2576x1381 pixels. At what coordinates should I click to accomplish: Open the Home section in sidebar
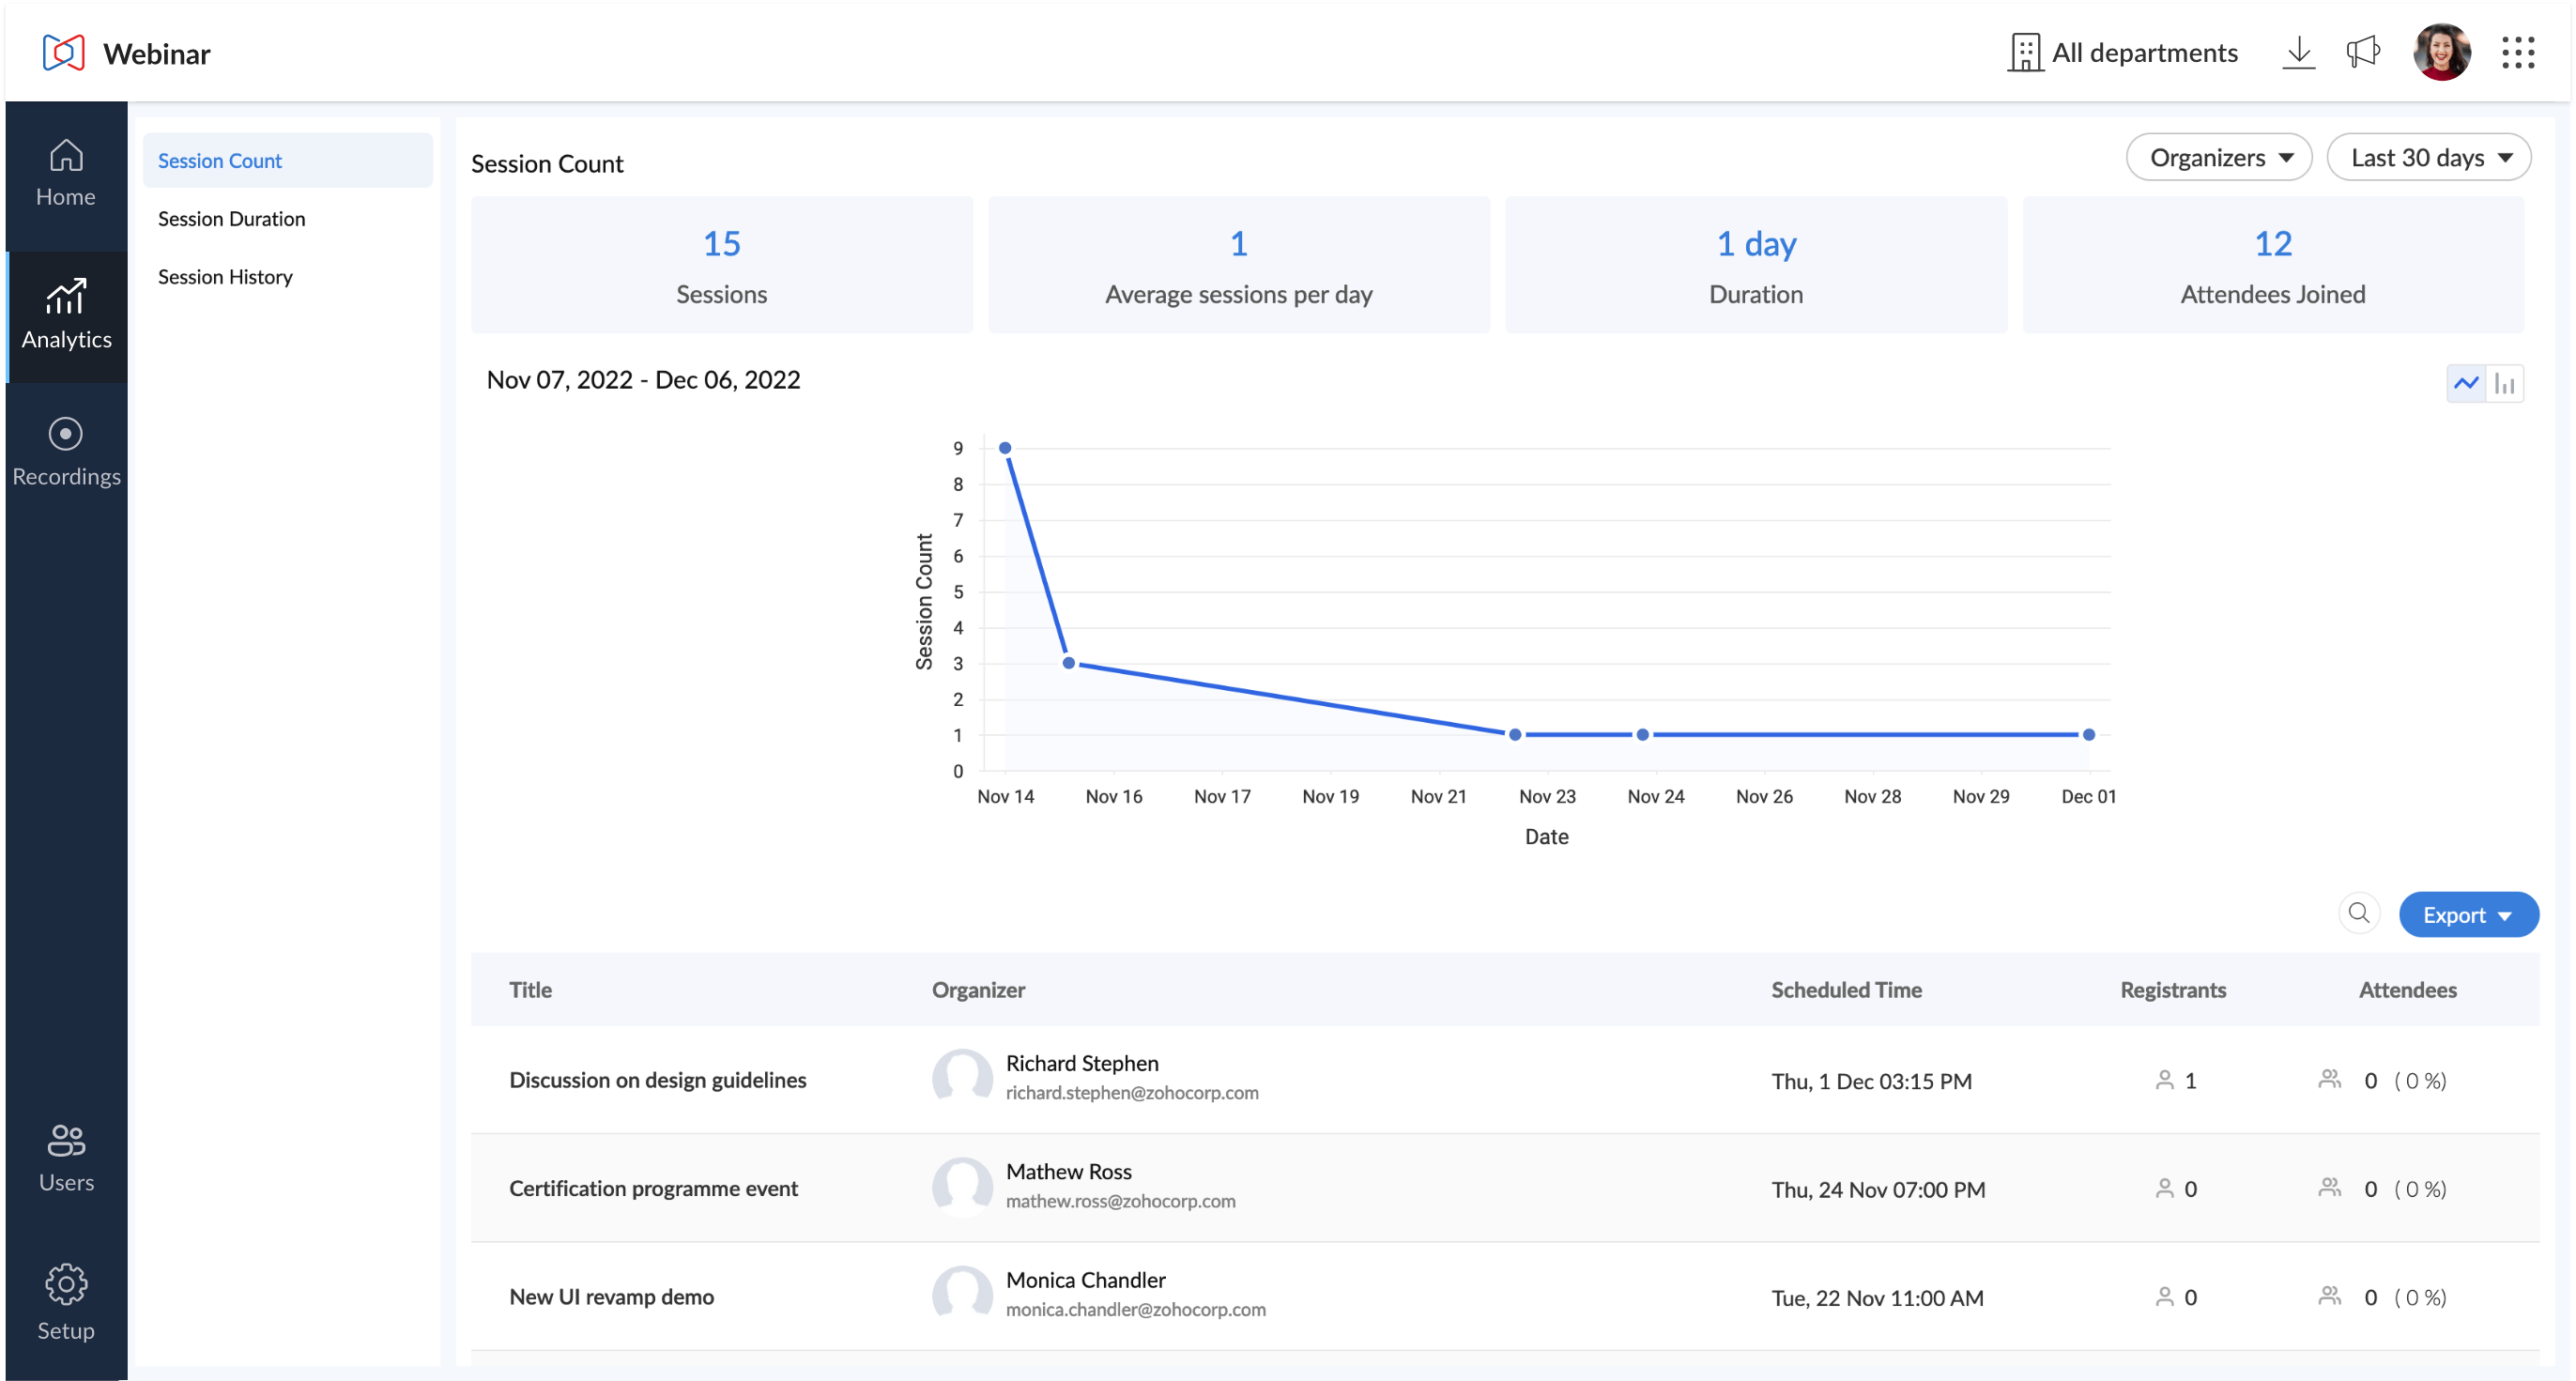tap(66, 174)
